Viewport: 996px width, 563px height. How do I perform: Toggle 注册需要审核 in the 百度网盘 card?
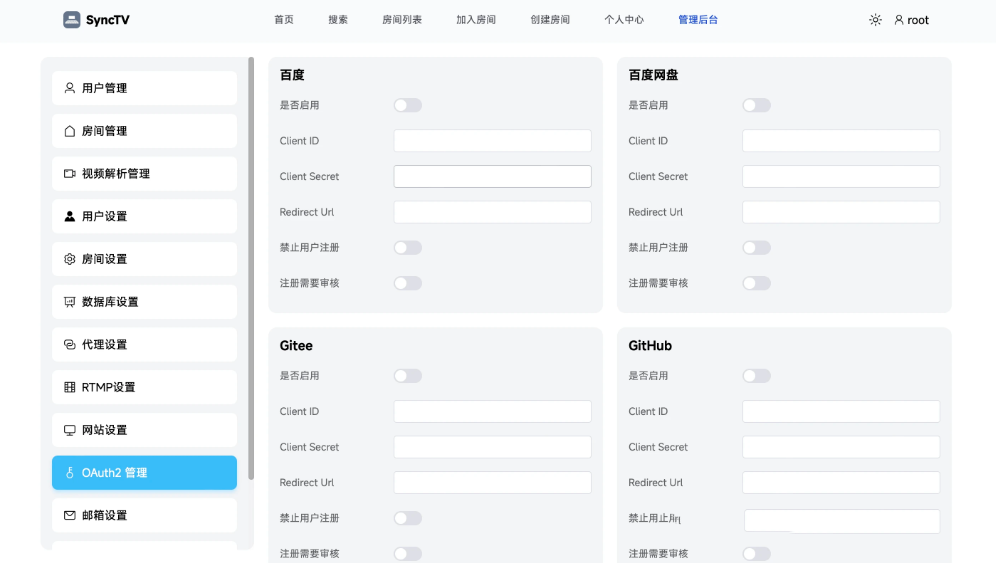click(757, 283)
